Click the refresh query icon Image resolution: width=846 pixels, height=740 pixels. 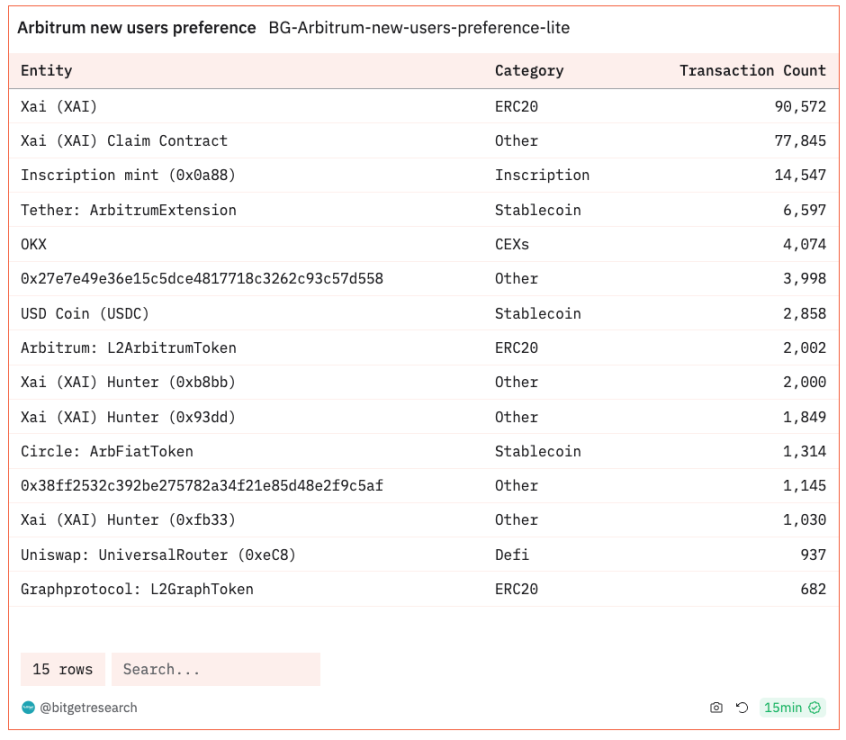(742, 708)
